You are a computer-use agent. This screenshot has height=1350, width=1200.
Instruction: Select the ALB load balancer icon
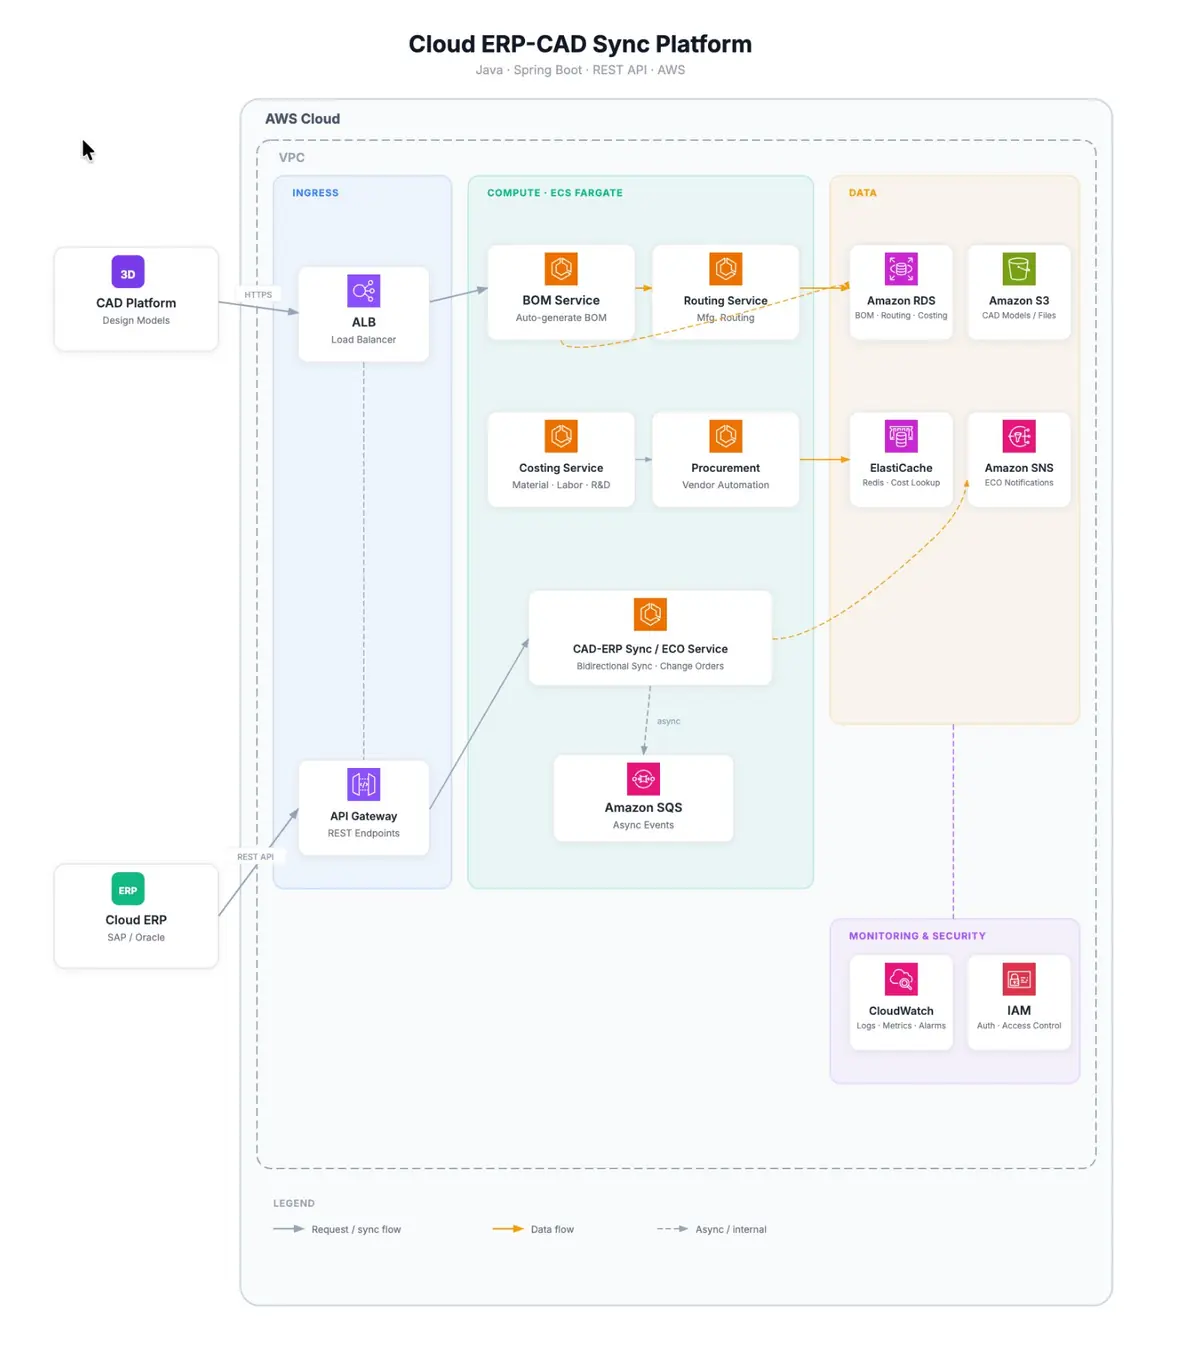point(363,291)
